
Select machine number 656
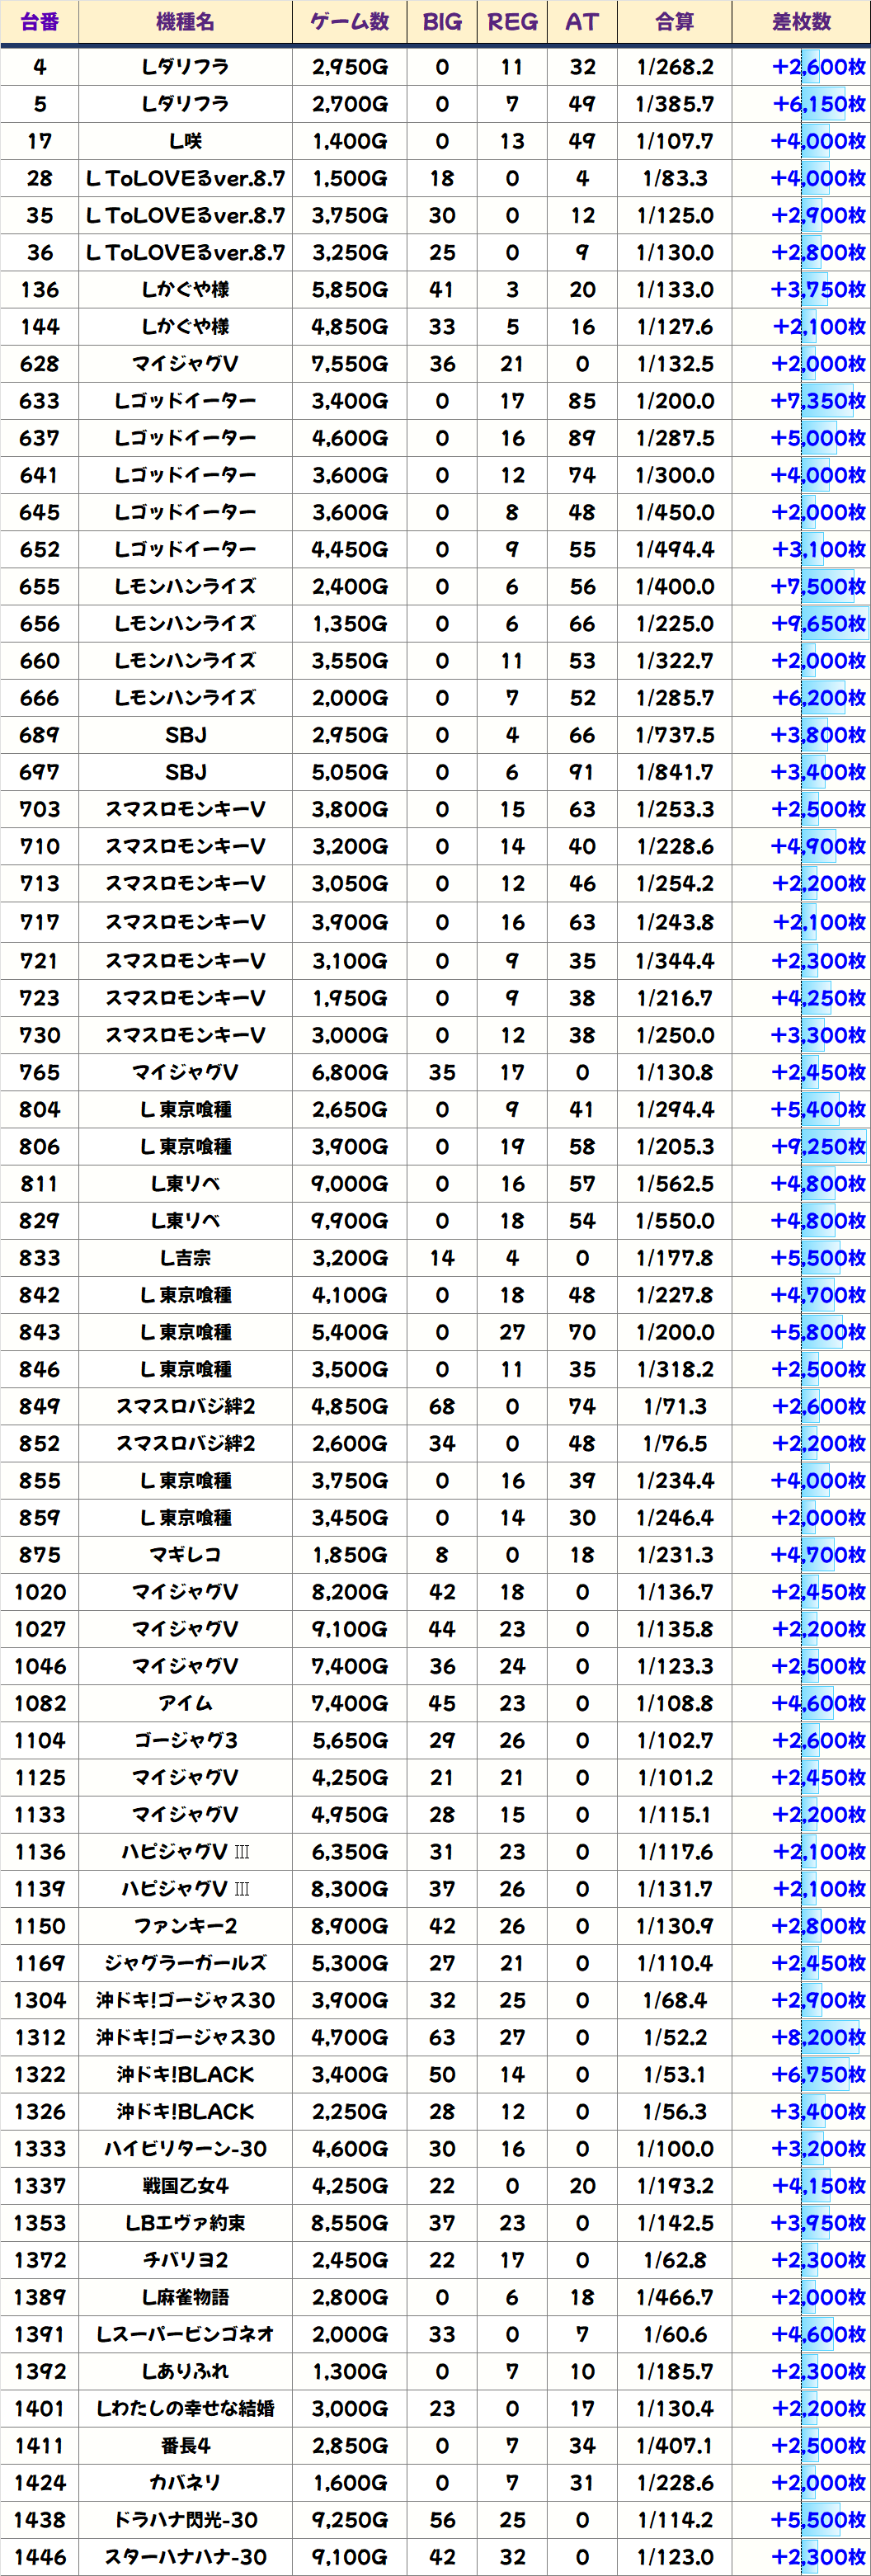click(x=40, y=624)
